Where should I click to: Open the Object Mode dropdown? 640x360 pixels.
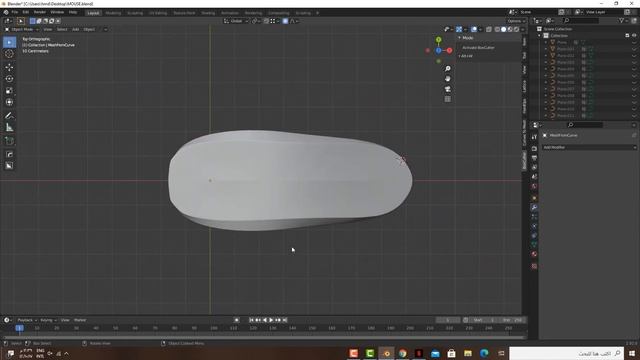22,29
